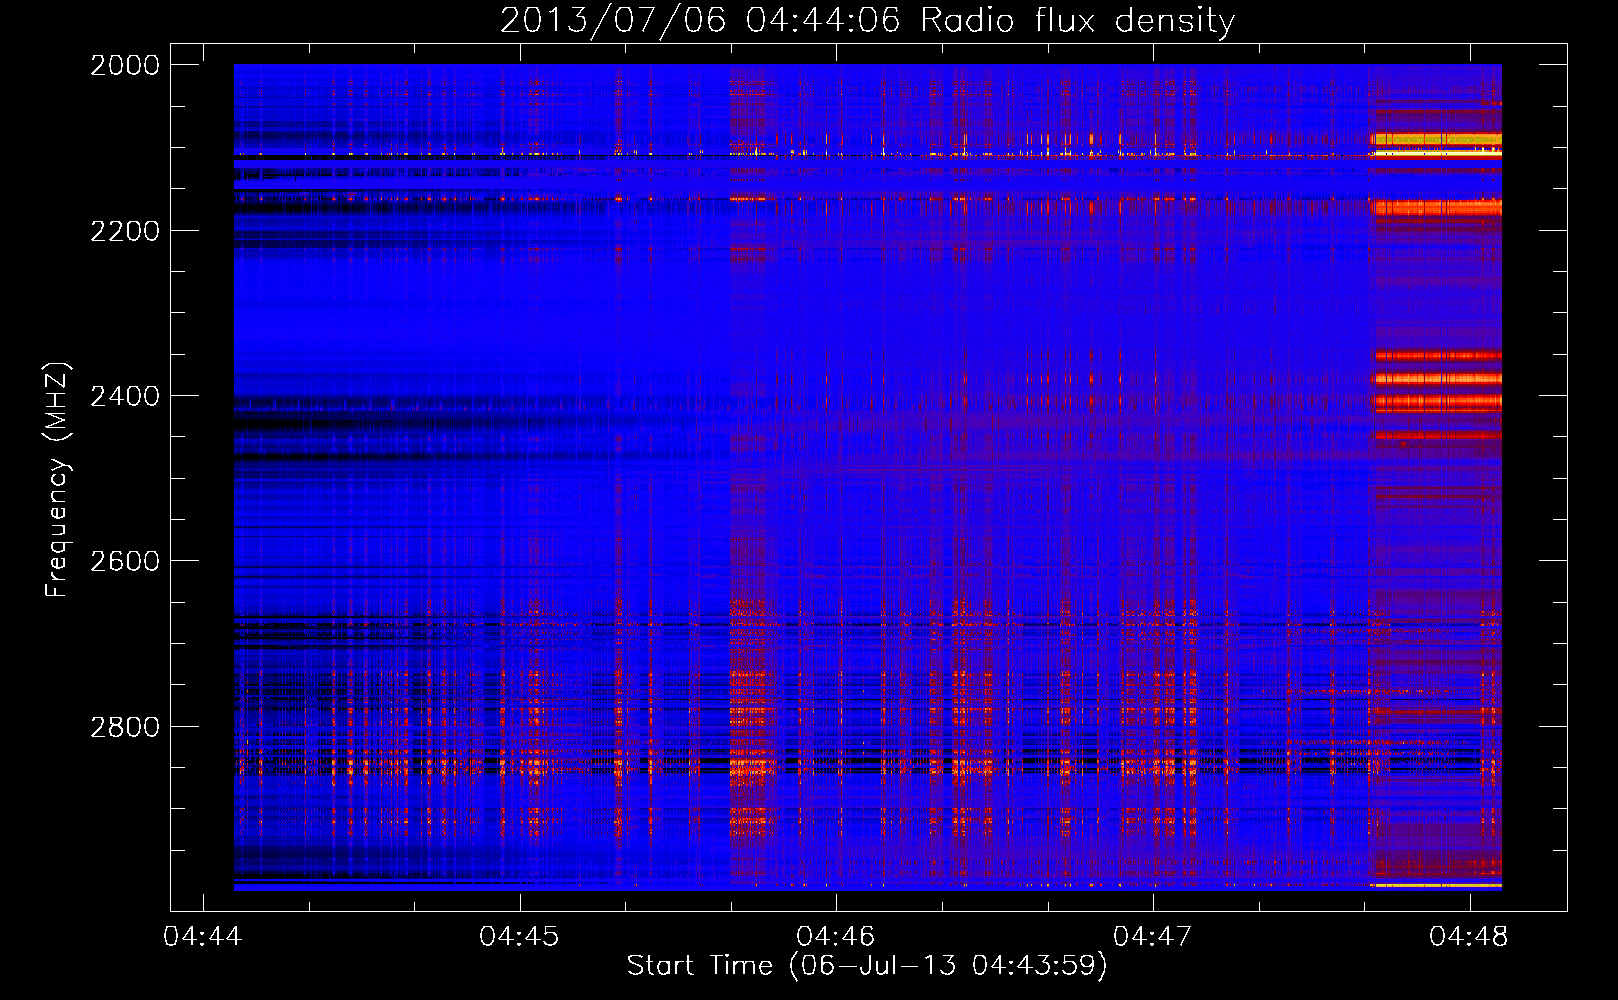Click the "Frequency (MHZ)" axis label
This screenshot has height=1000, width=1618.
[57, 480]
